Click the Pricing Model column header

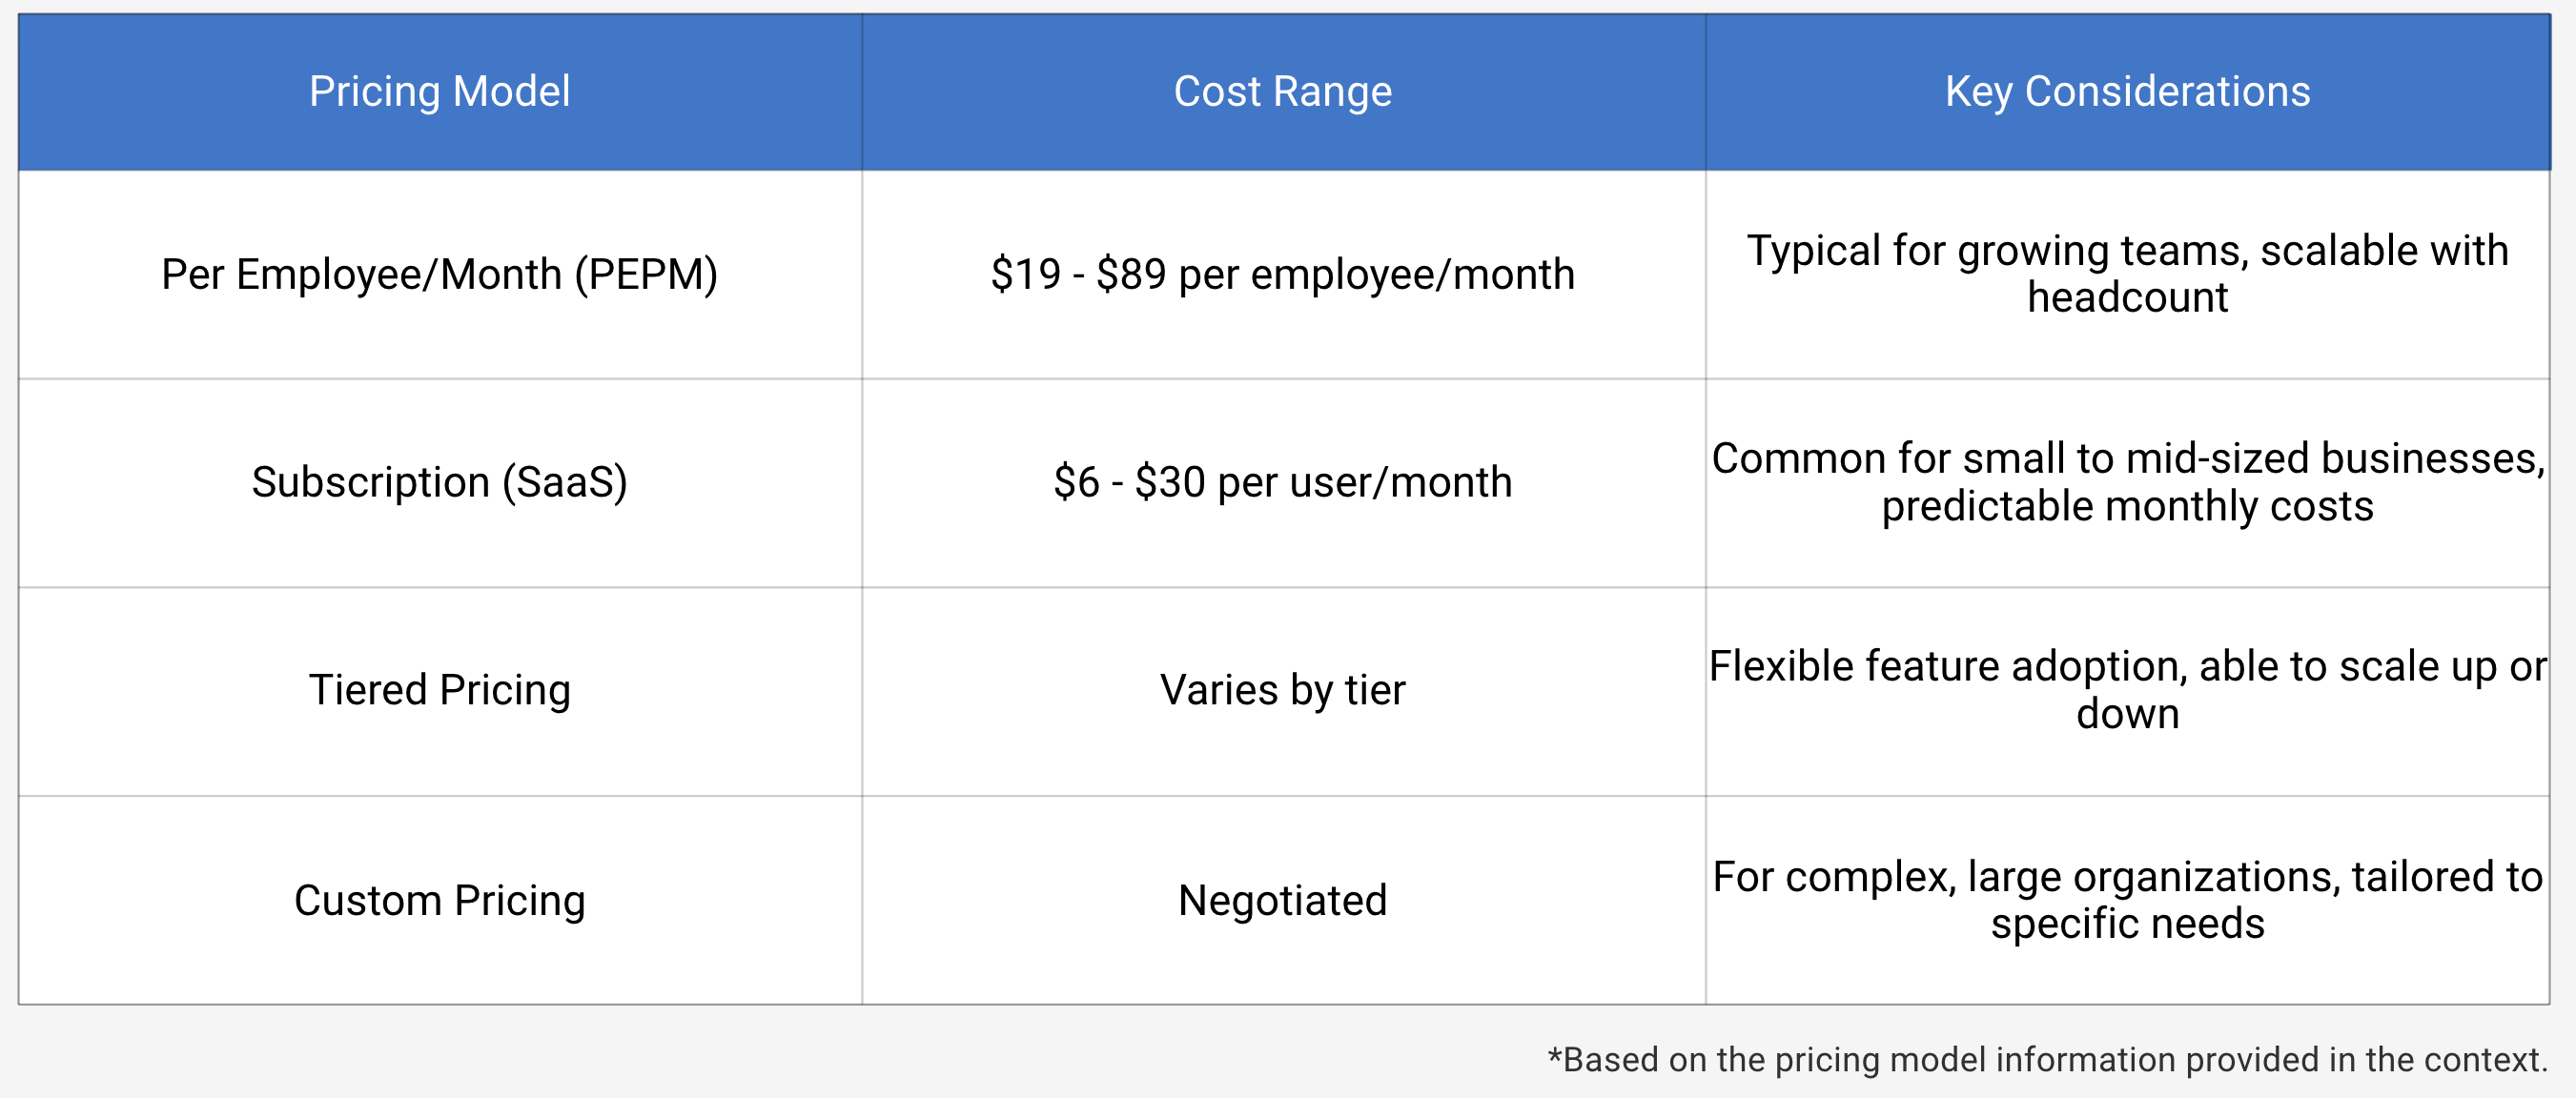[x=440, y=92]
